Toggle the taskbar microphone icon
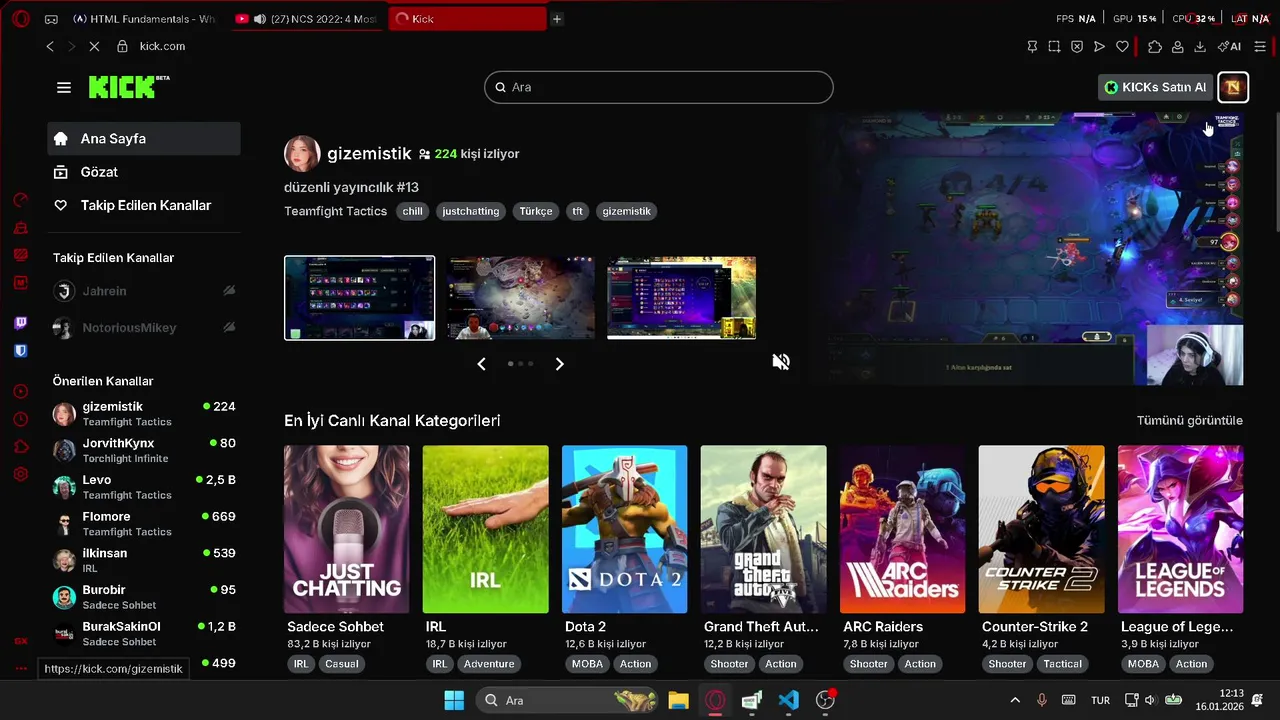The height and width of the screenshot is (720, 1280). (1041, 700)
